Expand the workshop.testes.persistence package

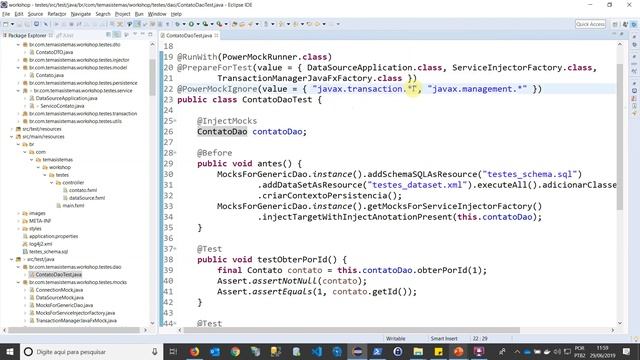click(x=18, y=83)
